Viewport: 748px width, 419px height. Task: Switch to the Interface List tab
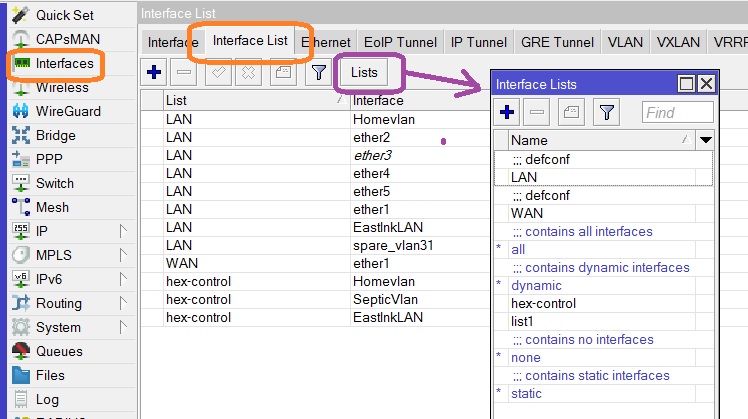click(250, 41)
